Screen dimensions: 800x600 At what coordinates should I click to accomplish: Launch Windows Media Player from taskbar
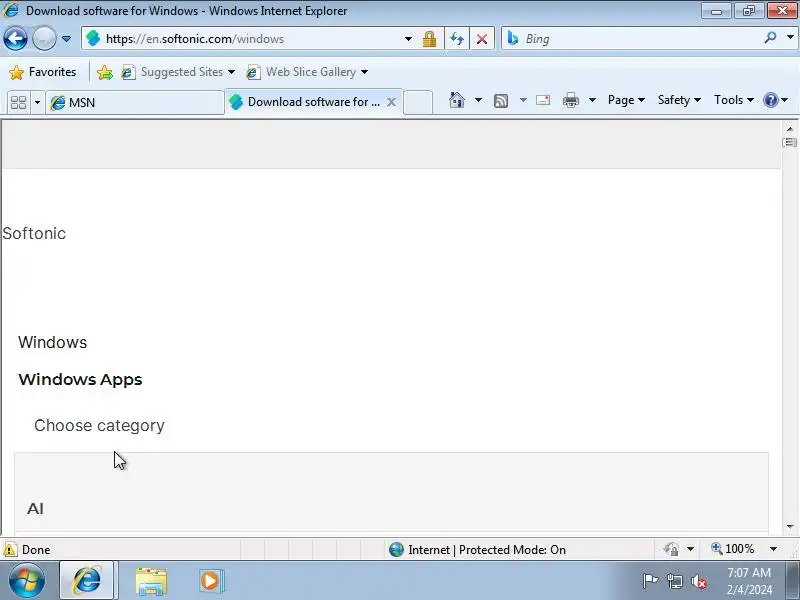[x=210, y=581]
